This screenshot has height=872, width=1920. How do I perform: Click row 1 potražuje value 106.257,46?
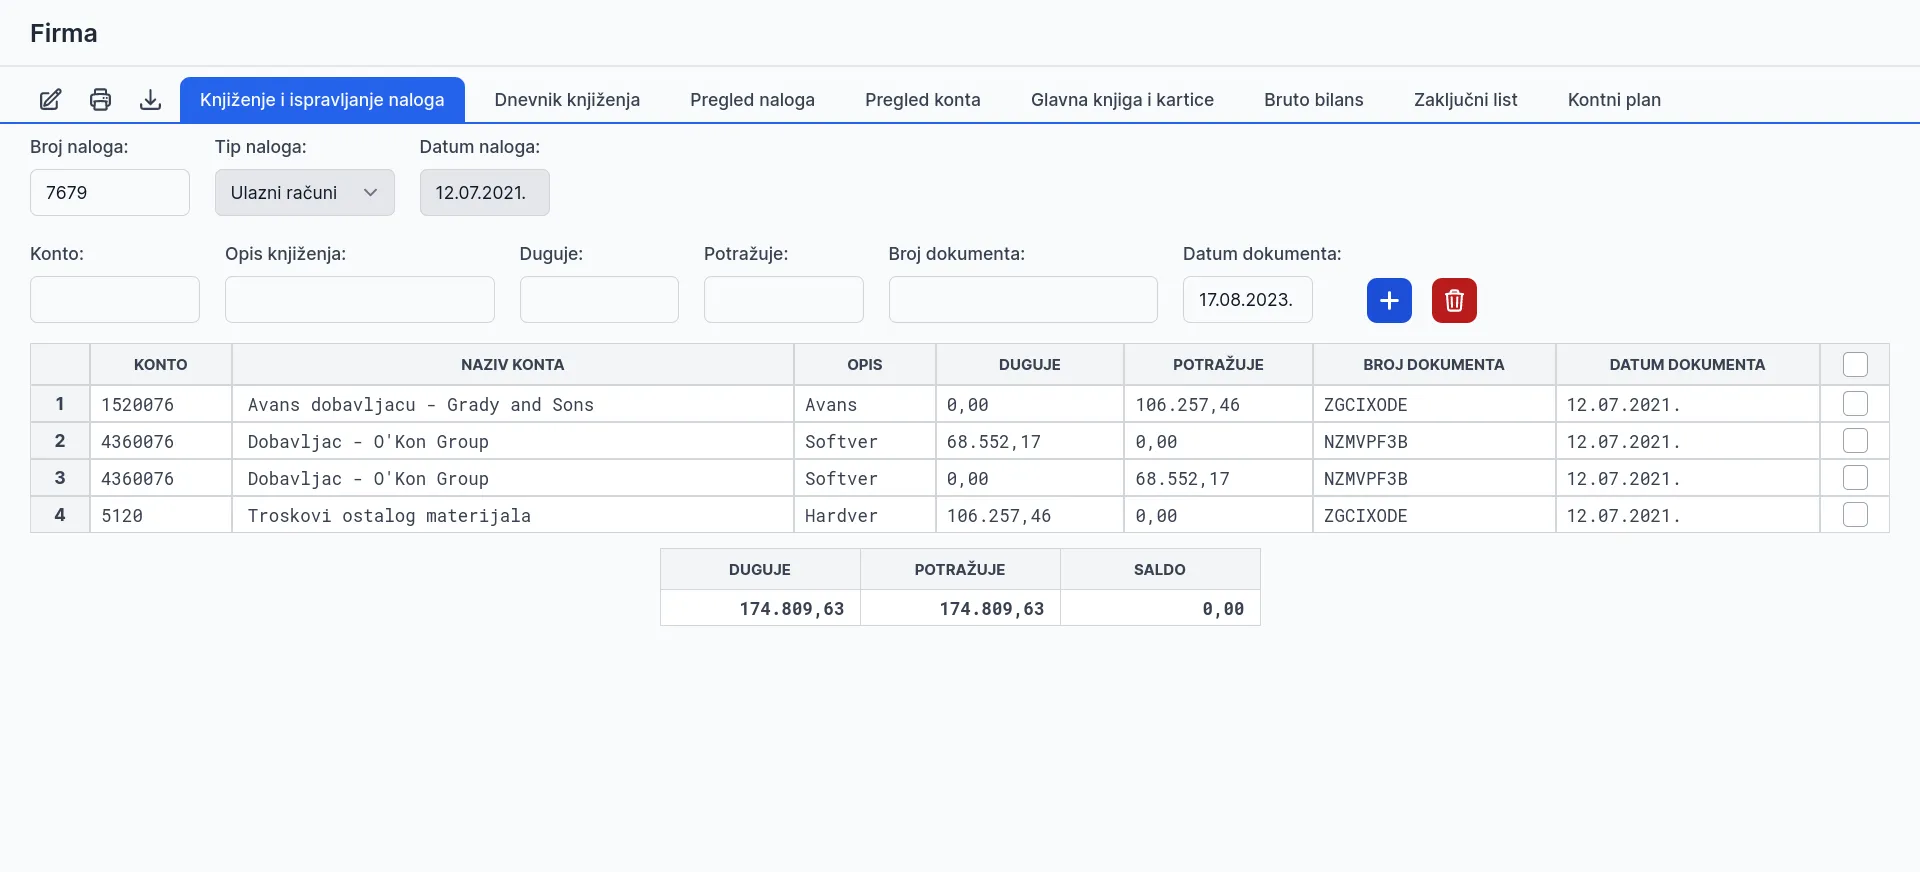tap(1218, 404)
